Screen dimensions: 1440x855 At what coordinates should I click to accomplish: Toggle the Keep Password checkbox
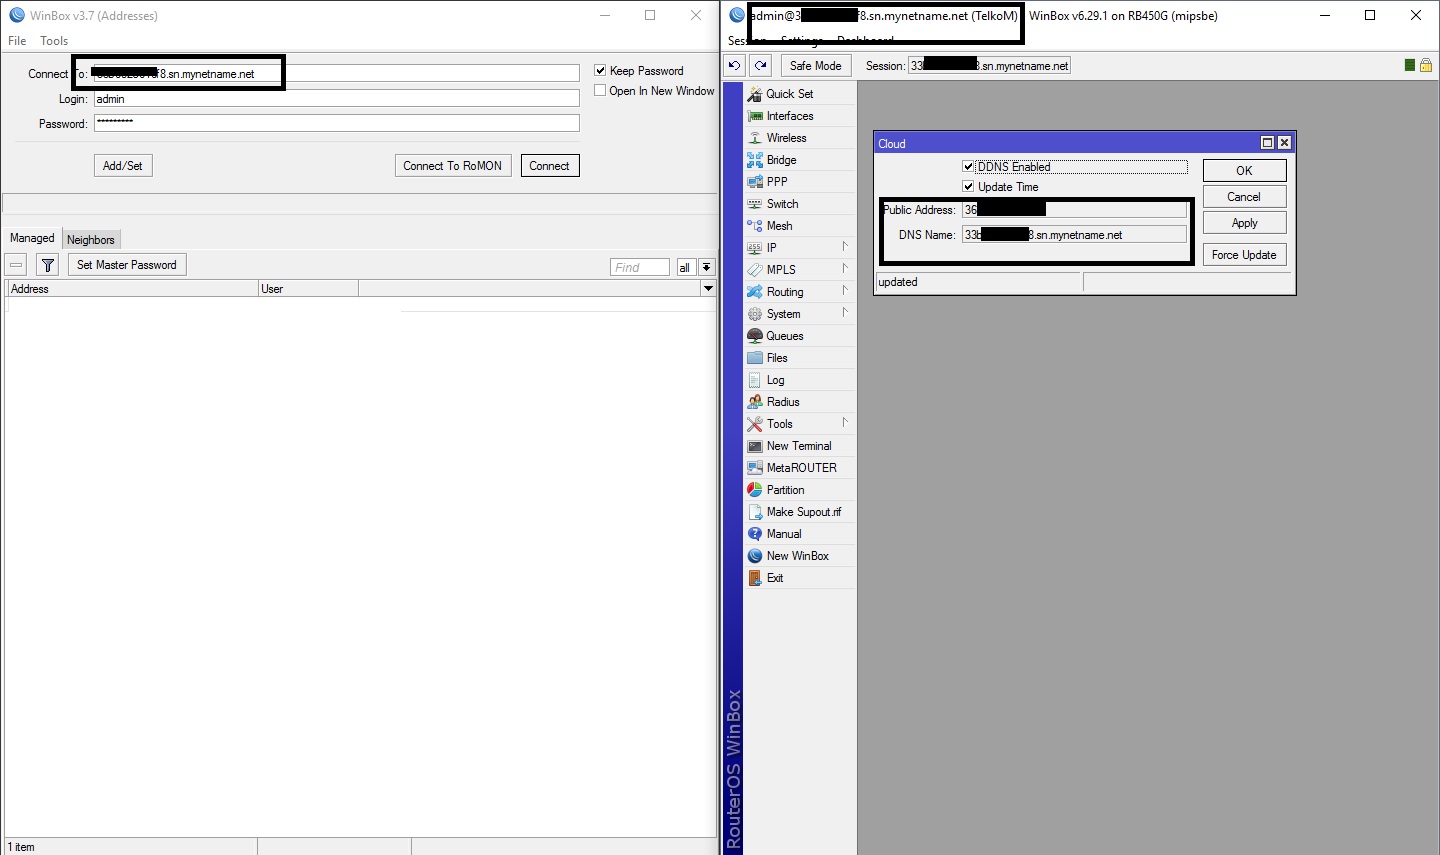(600, 71)
